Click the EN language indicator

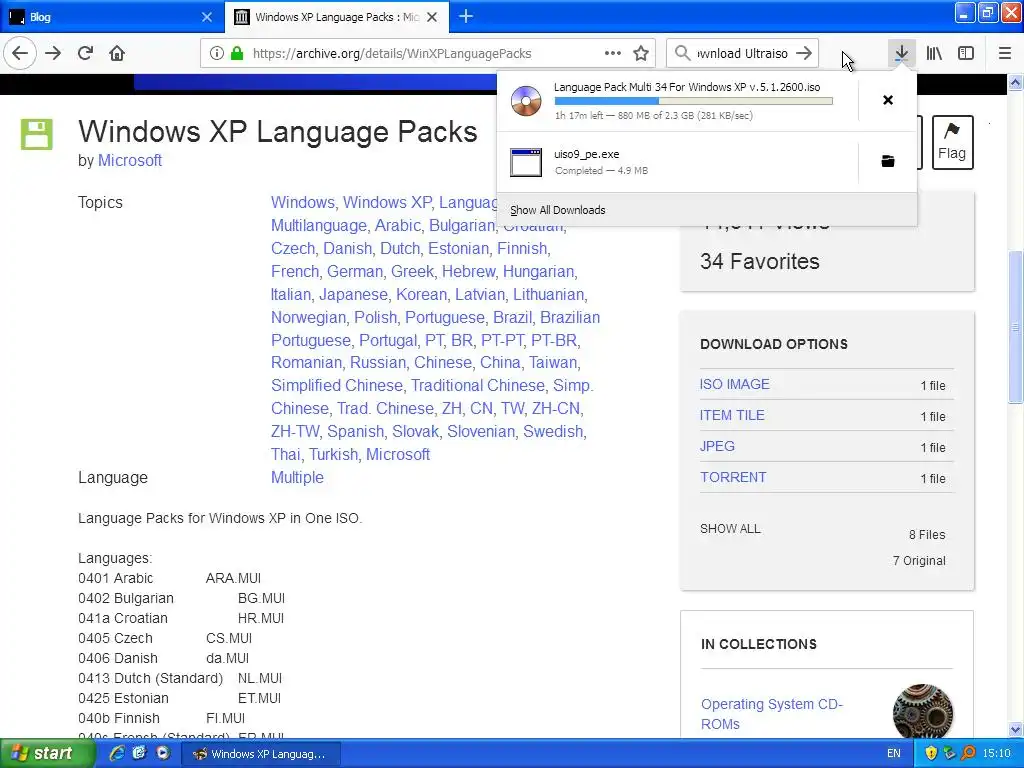(x=893, y=754)
